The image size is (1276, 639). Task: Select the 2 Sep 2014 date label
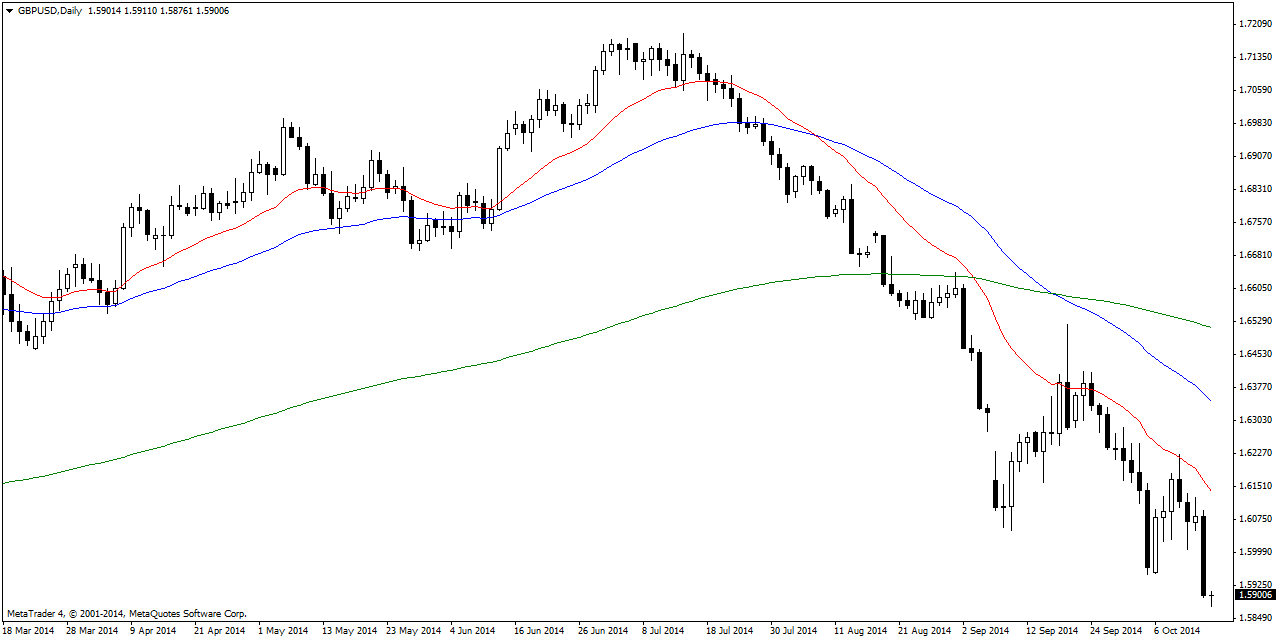(984, 631)
